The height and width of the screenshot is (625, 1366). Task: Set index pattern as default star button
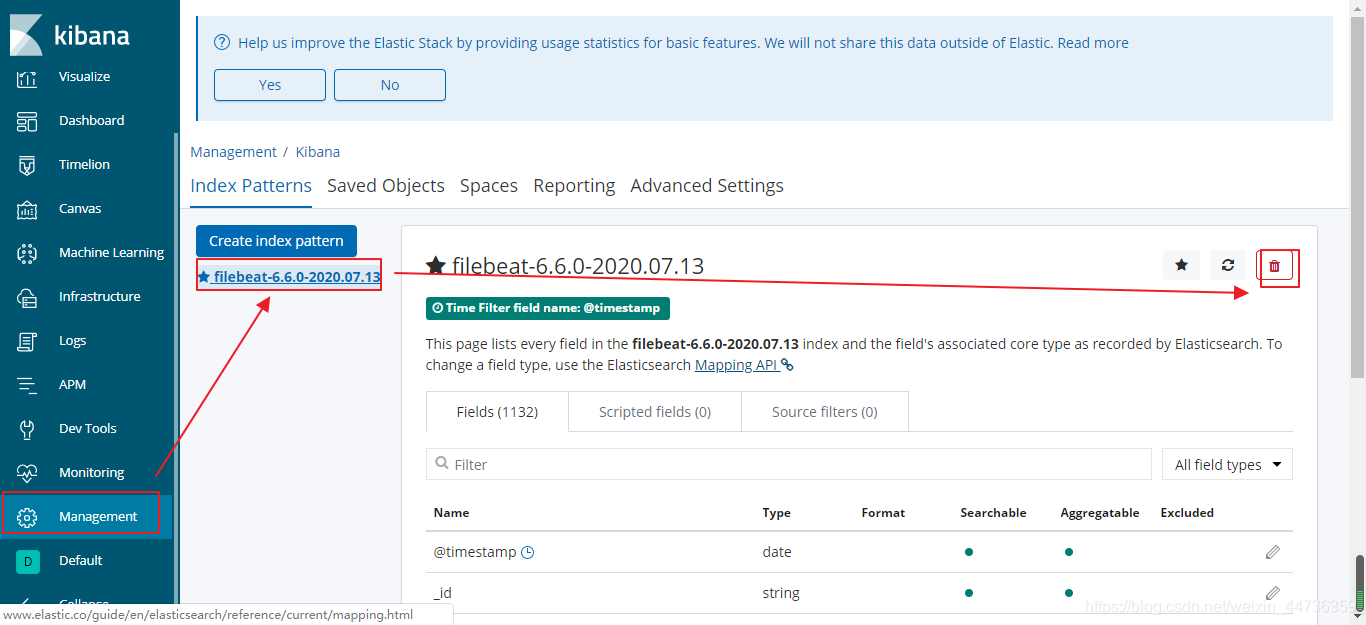point(1181,265)
